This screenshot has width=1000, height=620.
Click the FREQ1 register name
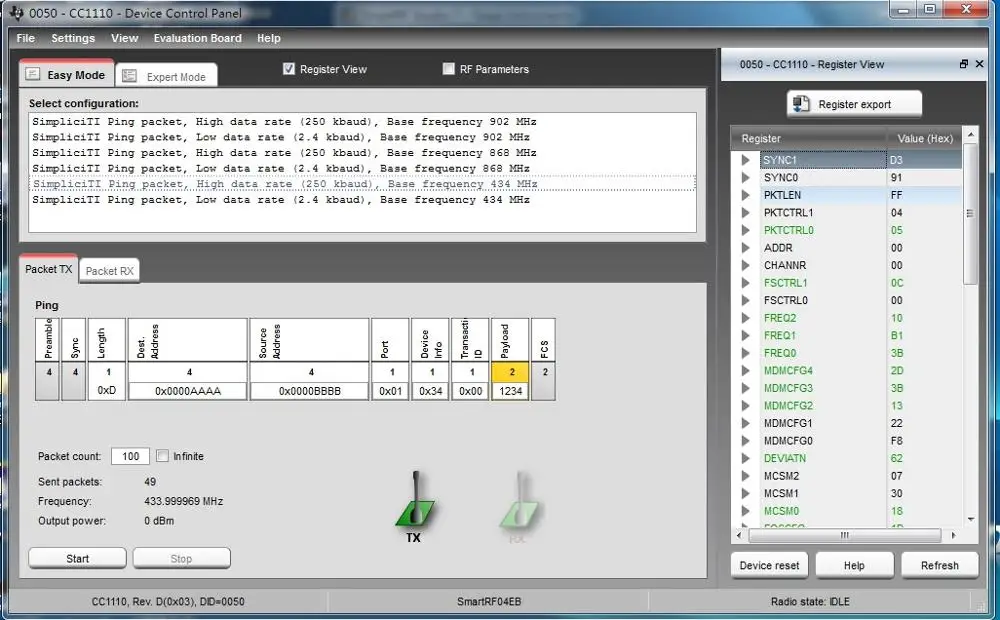(x=779, y=335)
